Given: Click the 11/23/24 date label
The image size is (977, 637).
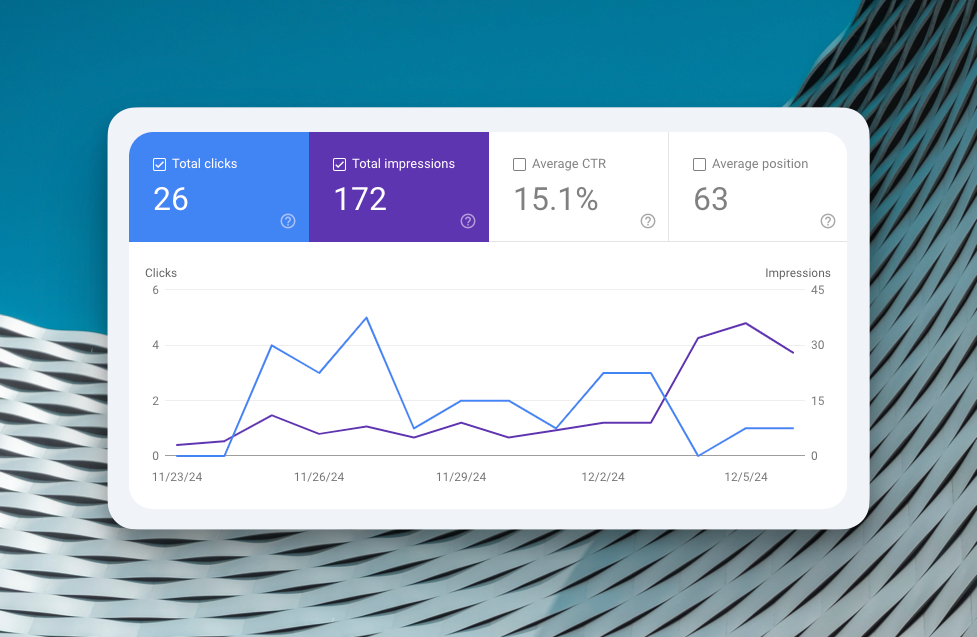Looking at the screenshot, I should click(177, 477).
